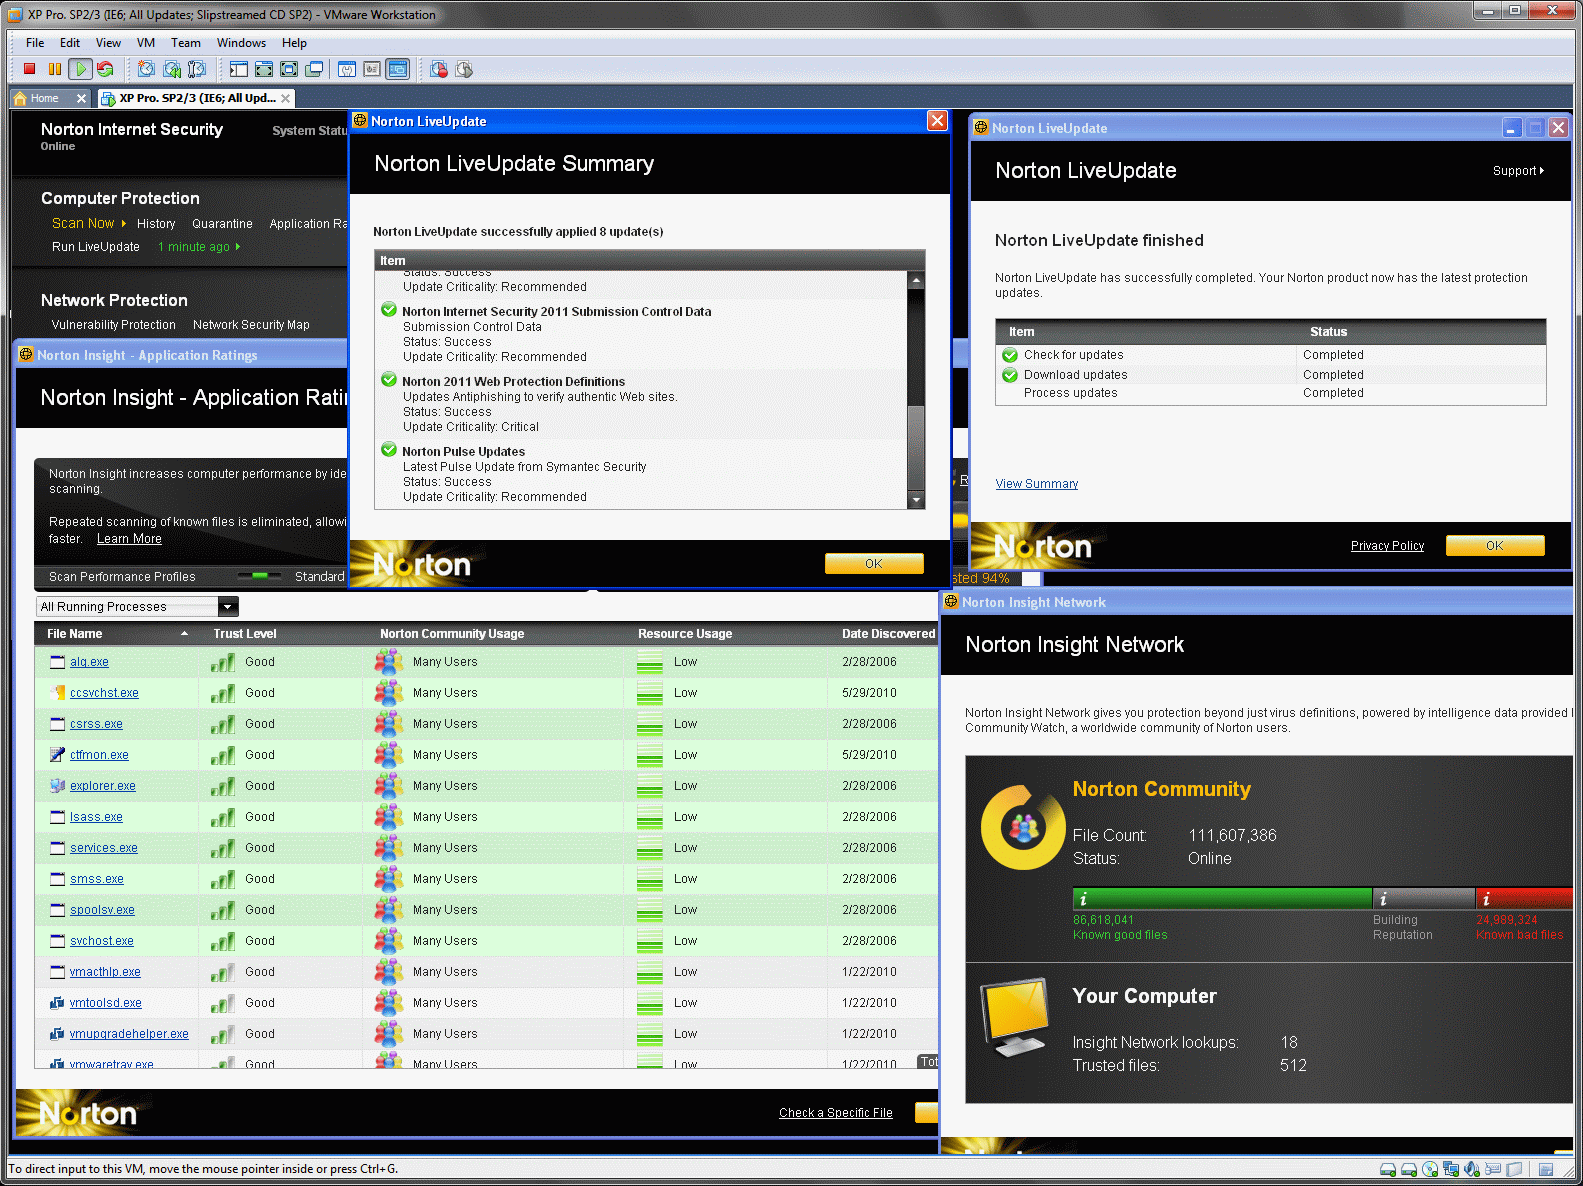Click the Trust Level column header
Image resolution: width=1583 pixels, height=1186 pixels.
pyautogui.click(x=245, y=634)
